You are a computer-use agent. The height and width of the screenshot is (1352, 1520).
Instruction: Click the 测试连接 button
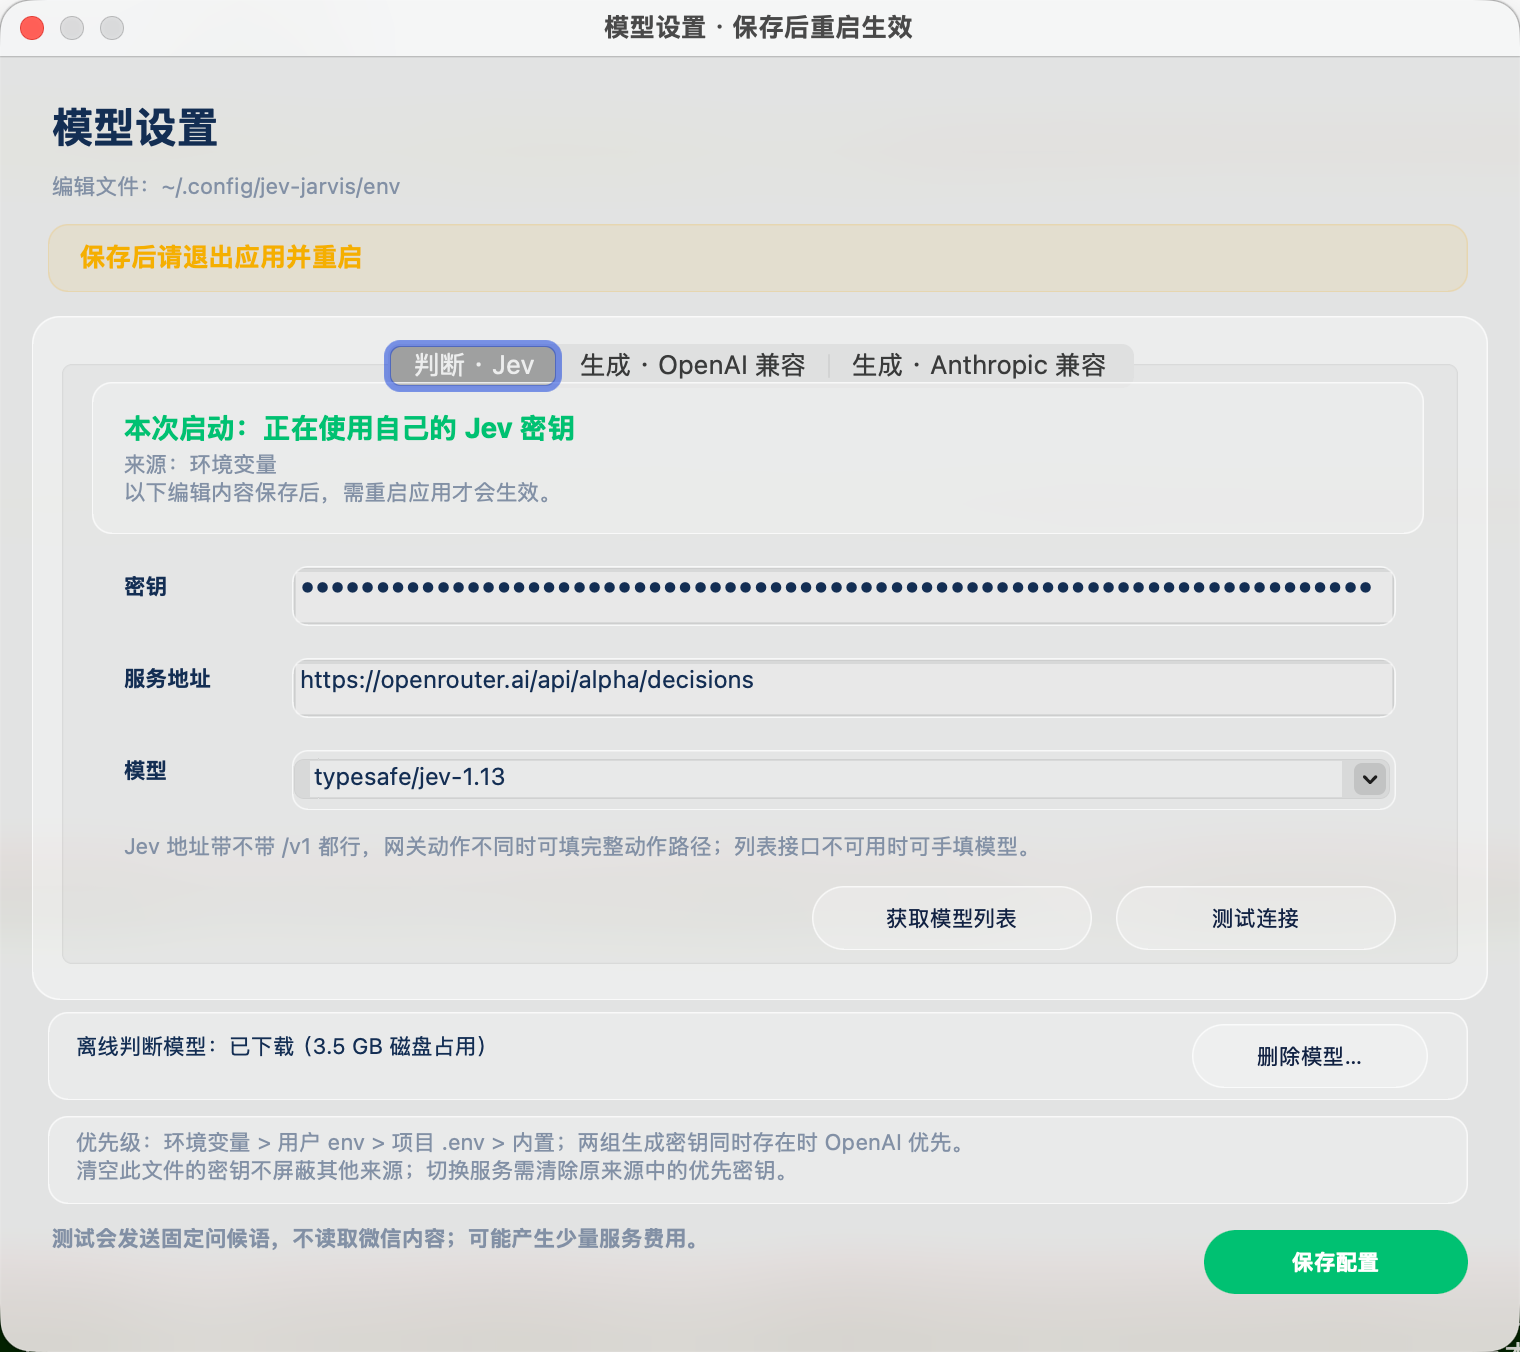tap(1255, 918)
